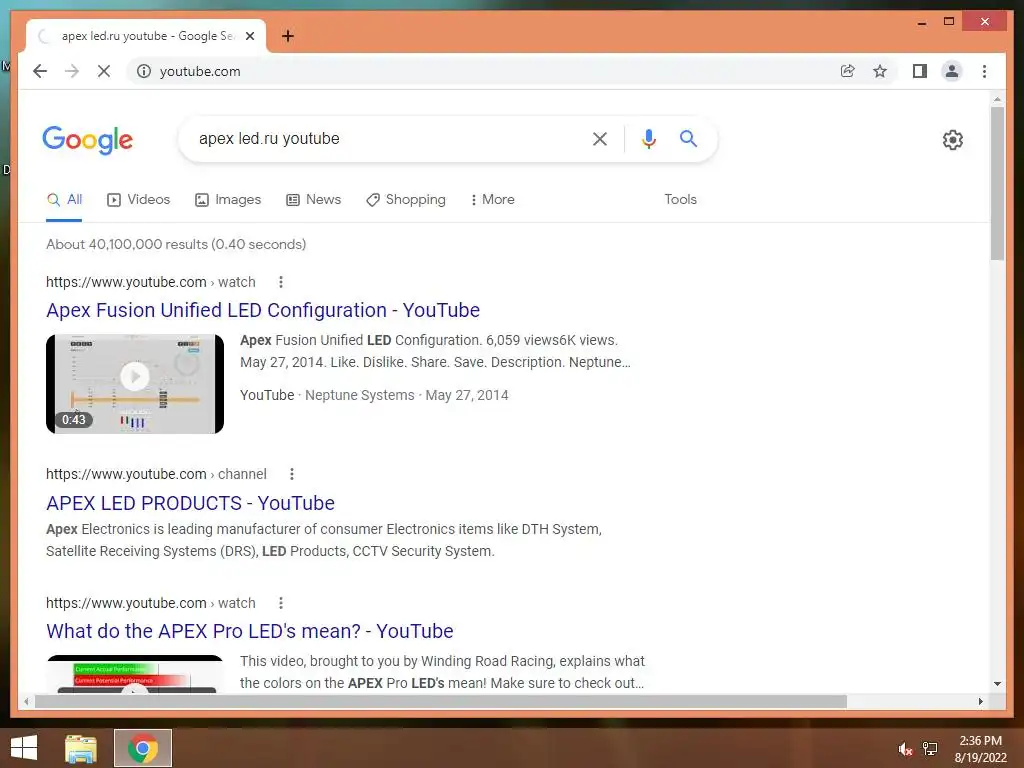The width and height of the screenshot is (1024, 768).
Task: Submit search with magnifier icon
Action: pos(688,138)
